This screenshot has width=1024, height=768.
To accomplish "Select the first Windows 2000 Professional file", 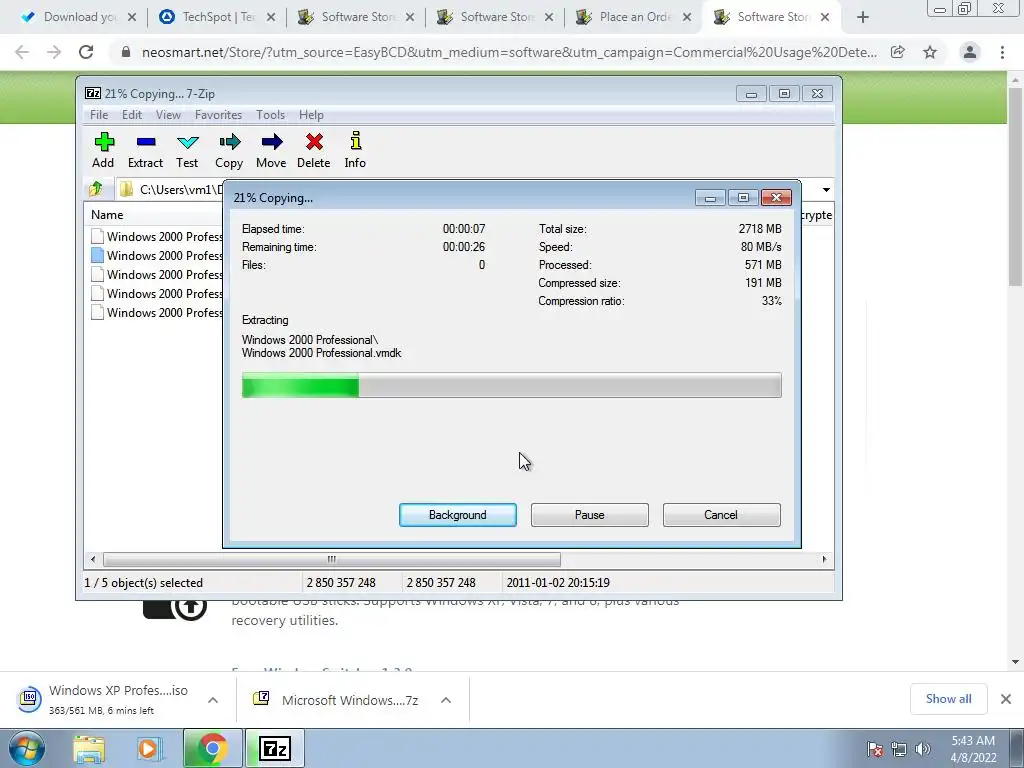I will 157,237.
